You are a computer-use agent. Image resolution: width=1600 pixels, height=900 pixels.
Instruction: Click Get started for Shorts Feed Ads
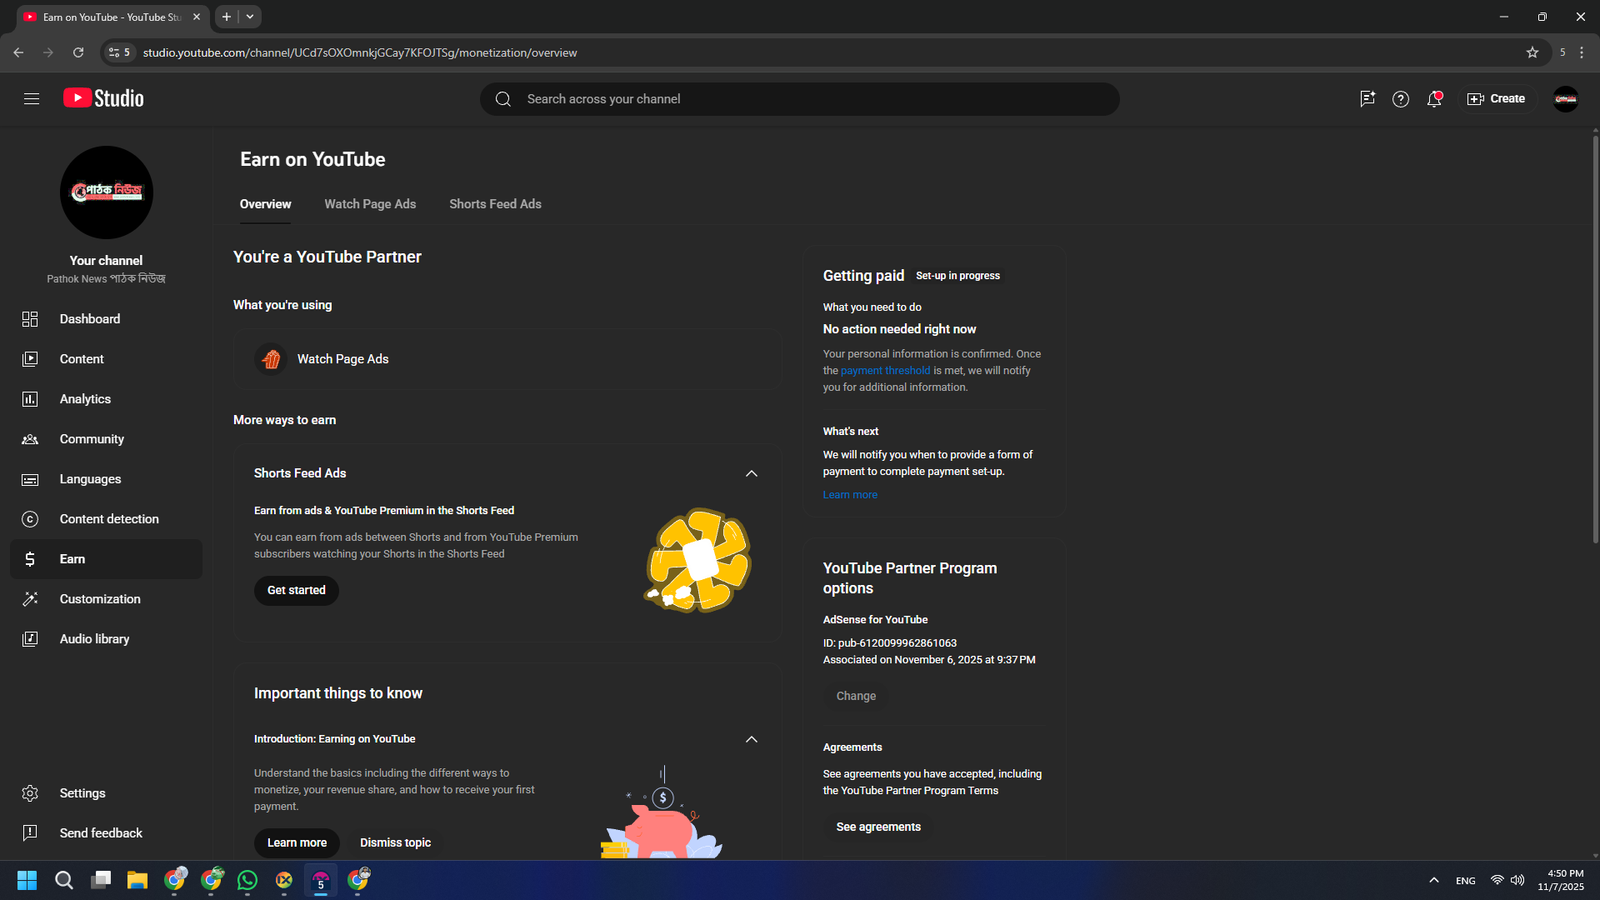pos(296,590)
